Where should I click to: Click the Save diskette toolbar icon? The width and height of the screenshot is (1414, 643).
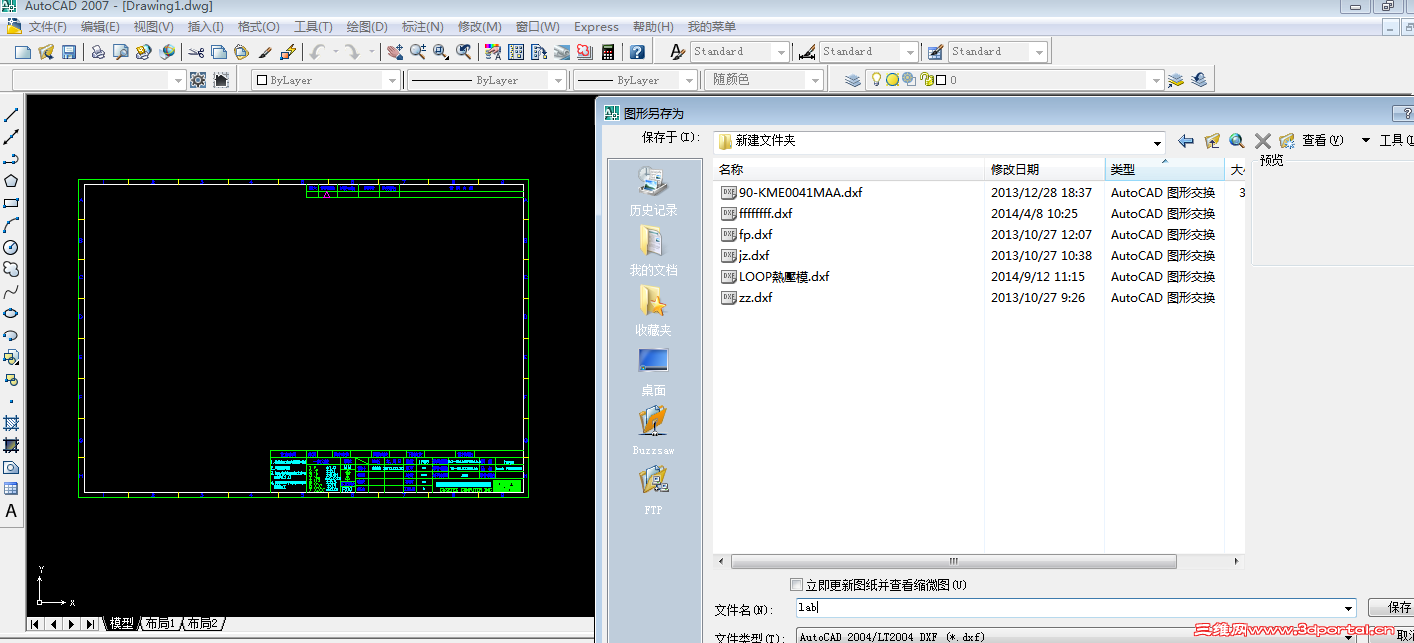pos(69,52)
